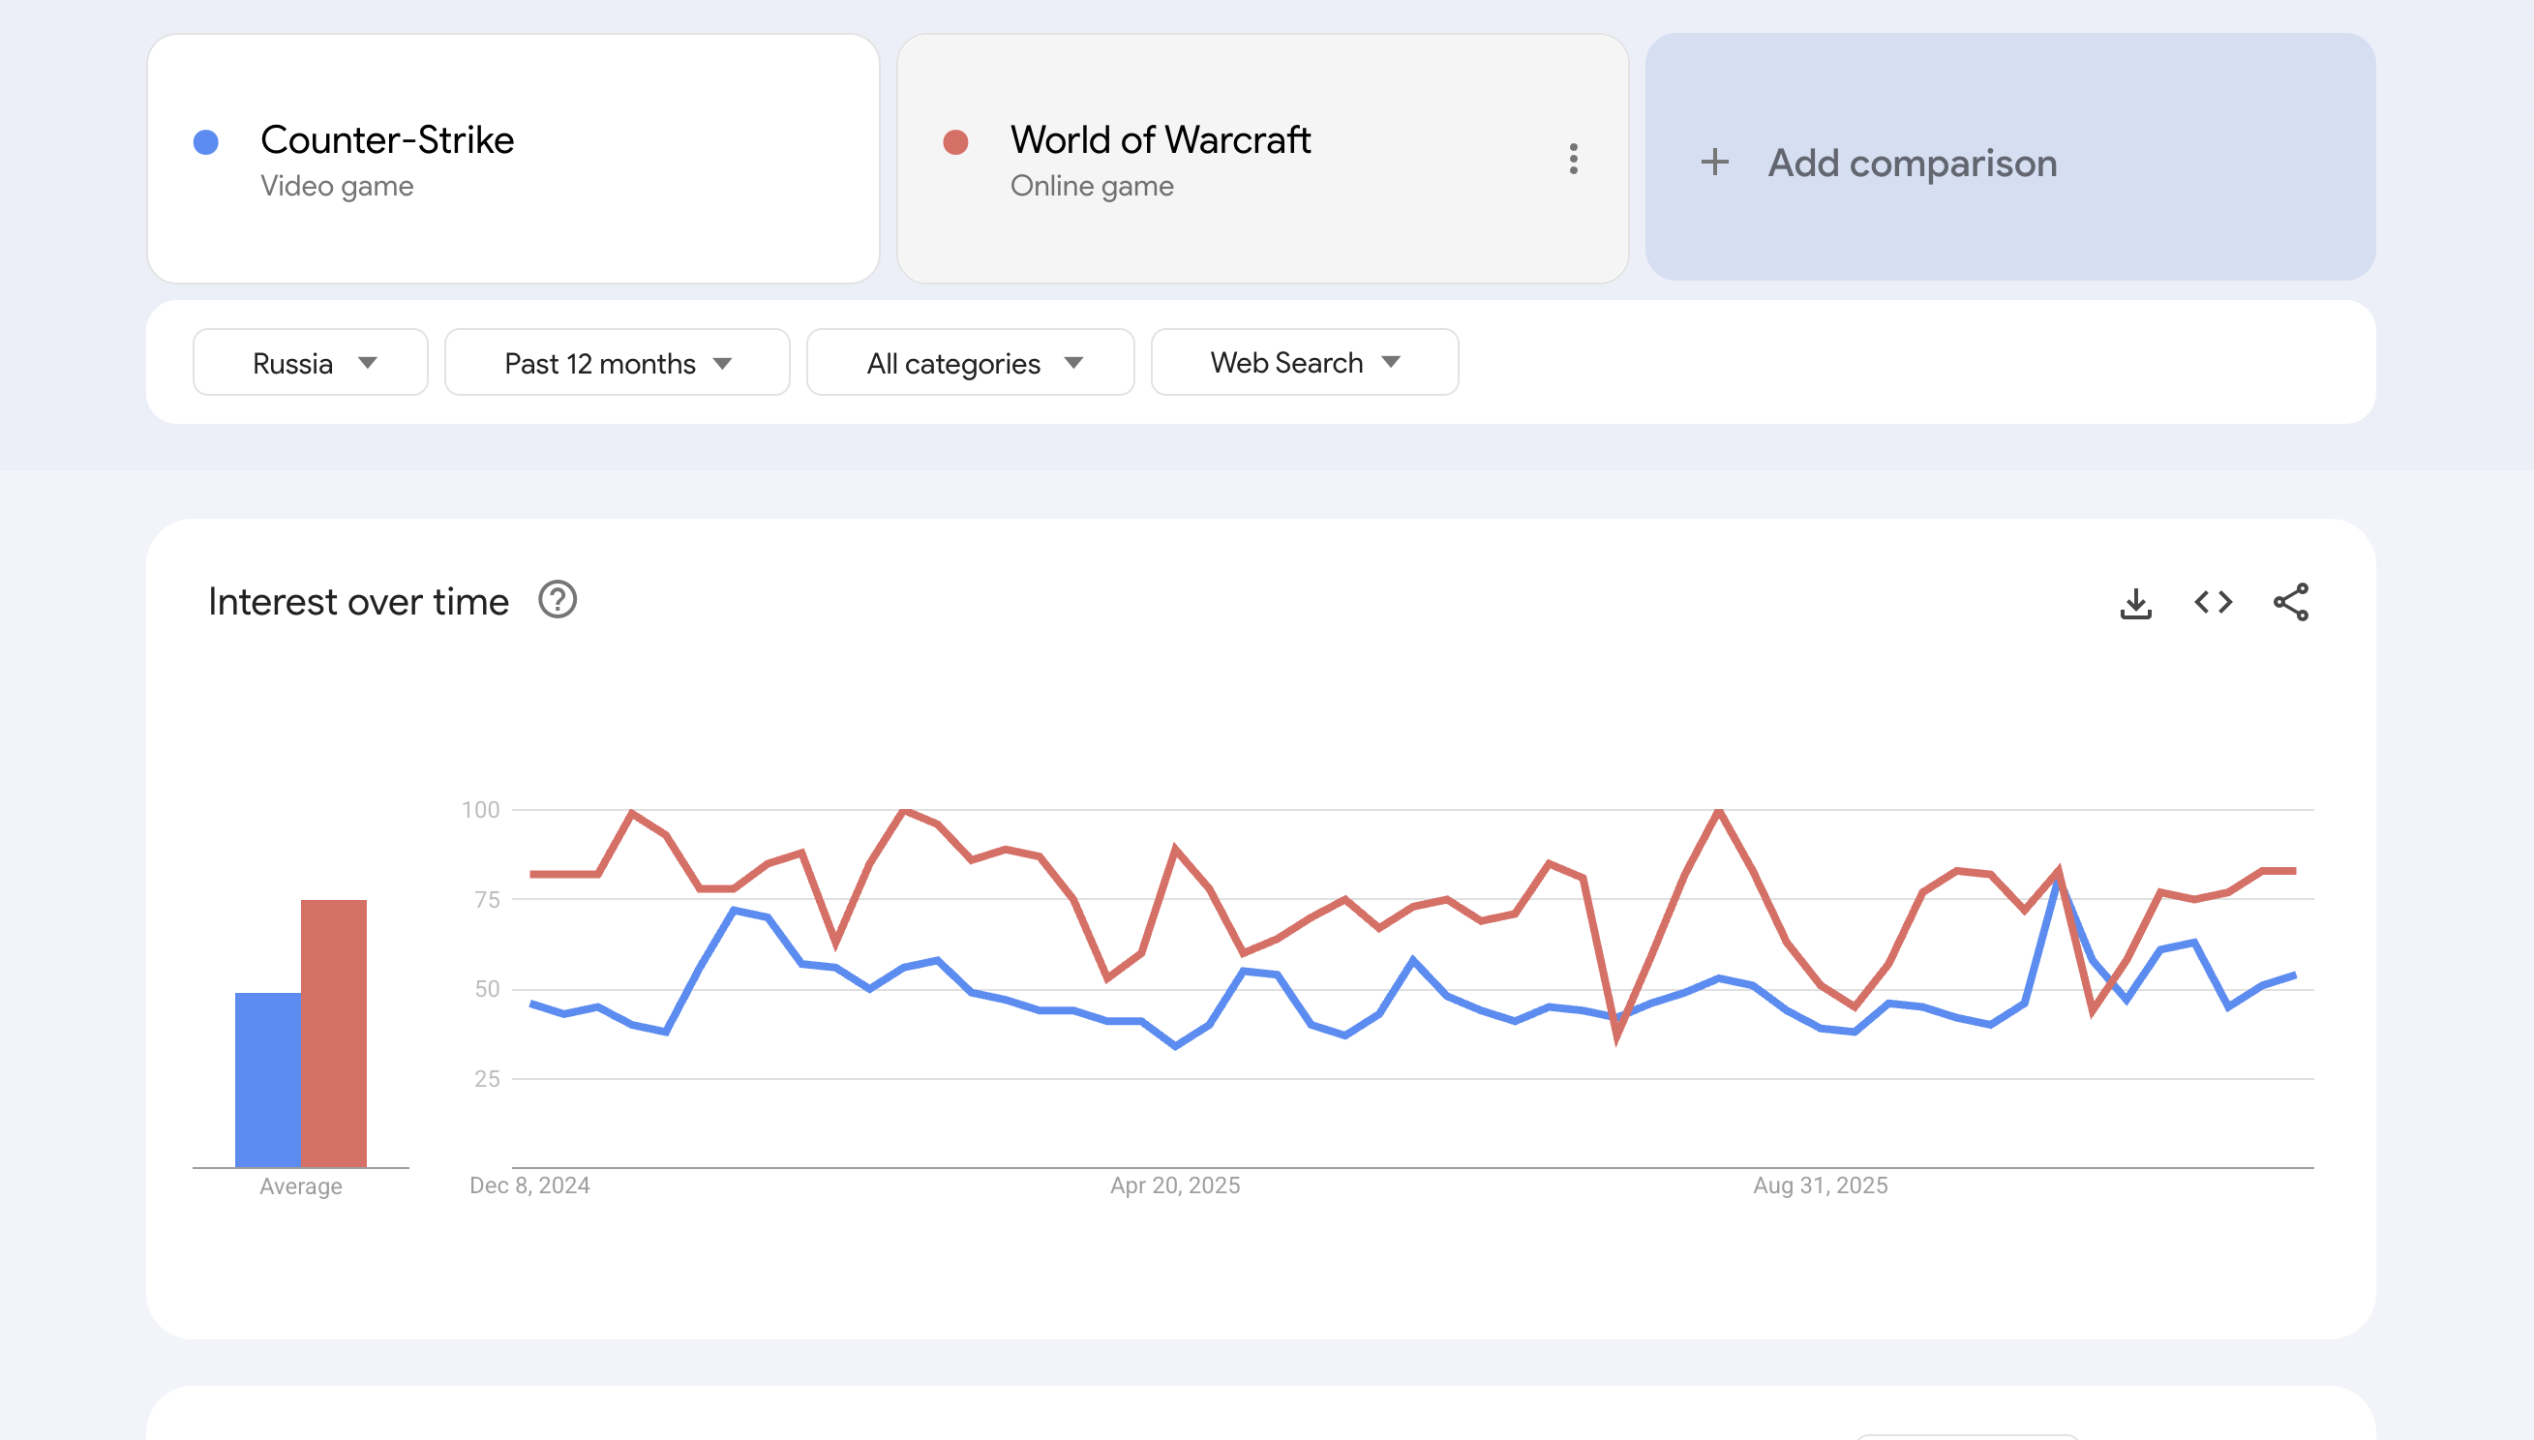2534x1440 pixels.
Task: Edit the World of Warcraft term
Action: (x=1160, y=140)
